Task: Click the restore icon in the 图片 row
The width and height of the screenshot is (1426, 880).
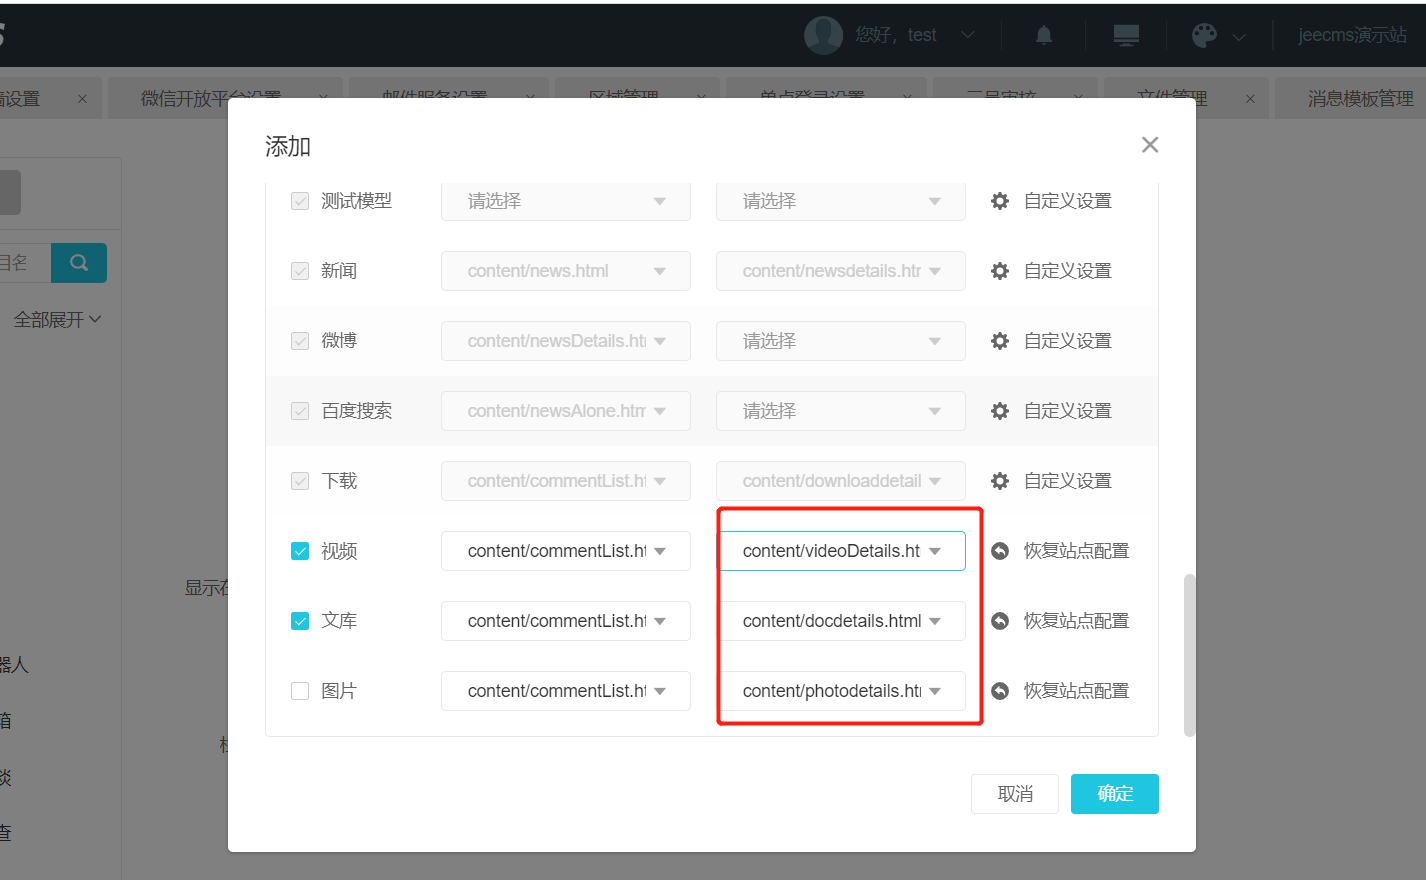Action: click(1000, 691)
